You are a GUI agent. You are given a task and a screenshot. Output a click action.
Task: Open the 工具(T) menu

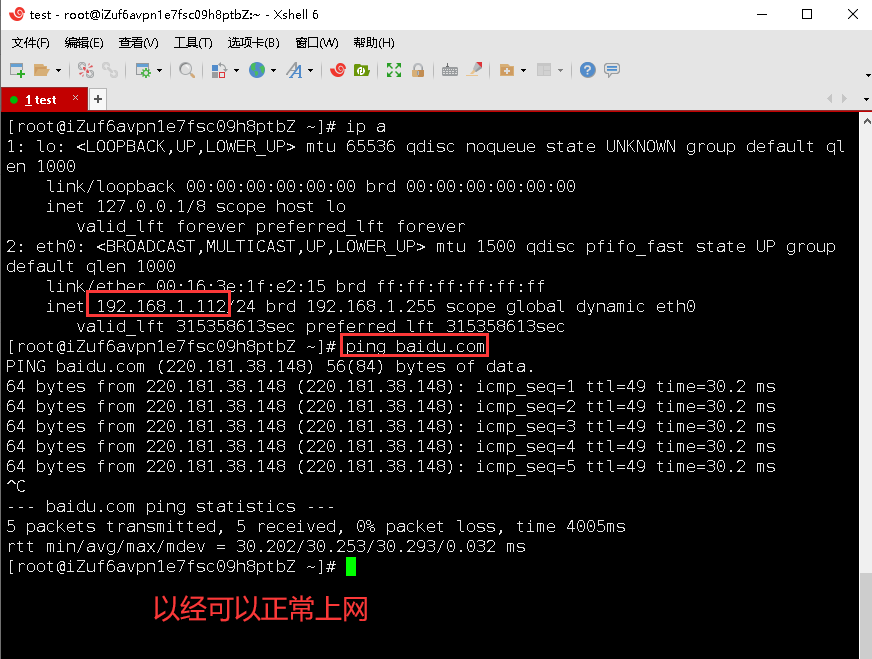[193, 43]
